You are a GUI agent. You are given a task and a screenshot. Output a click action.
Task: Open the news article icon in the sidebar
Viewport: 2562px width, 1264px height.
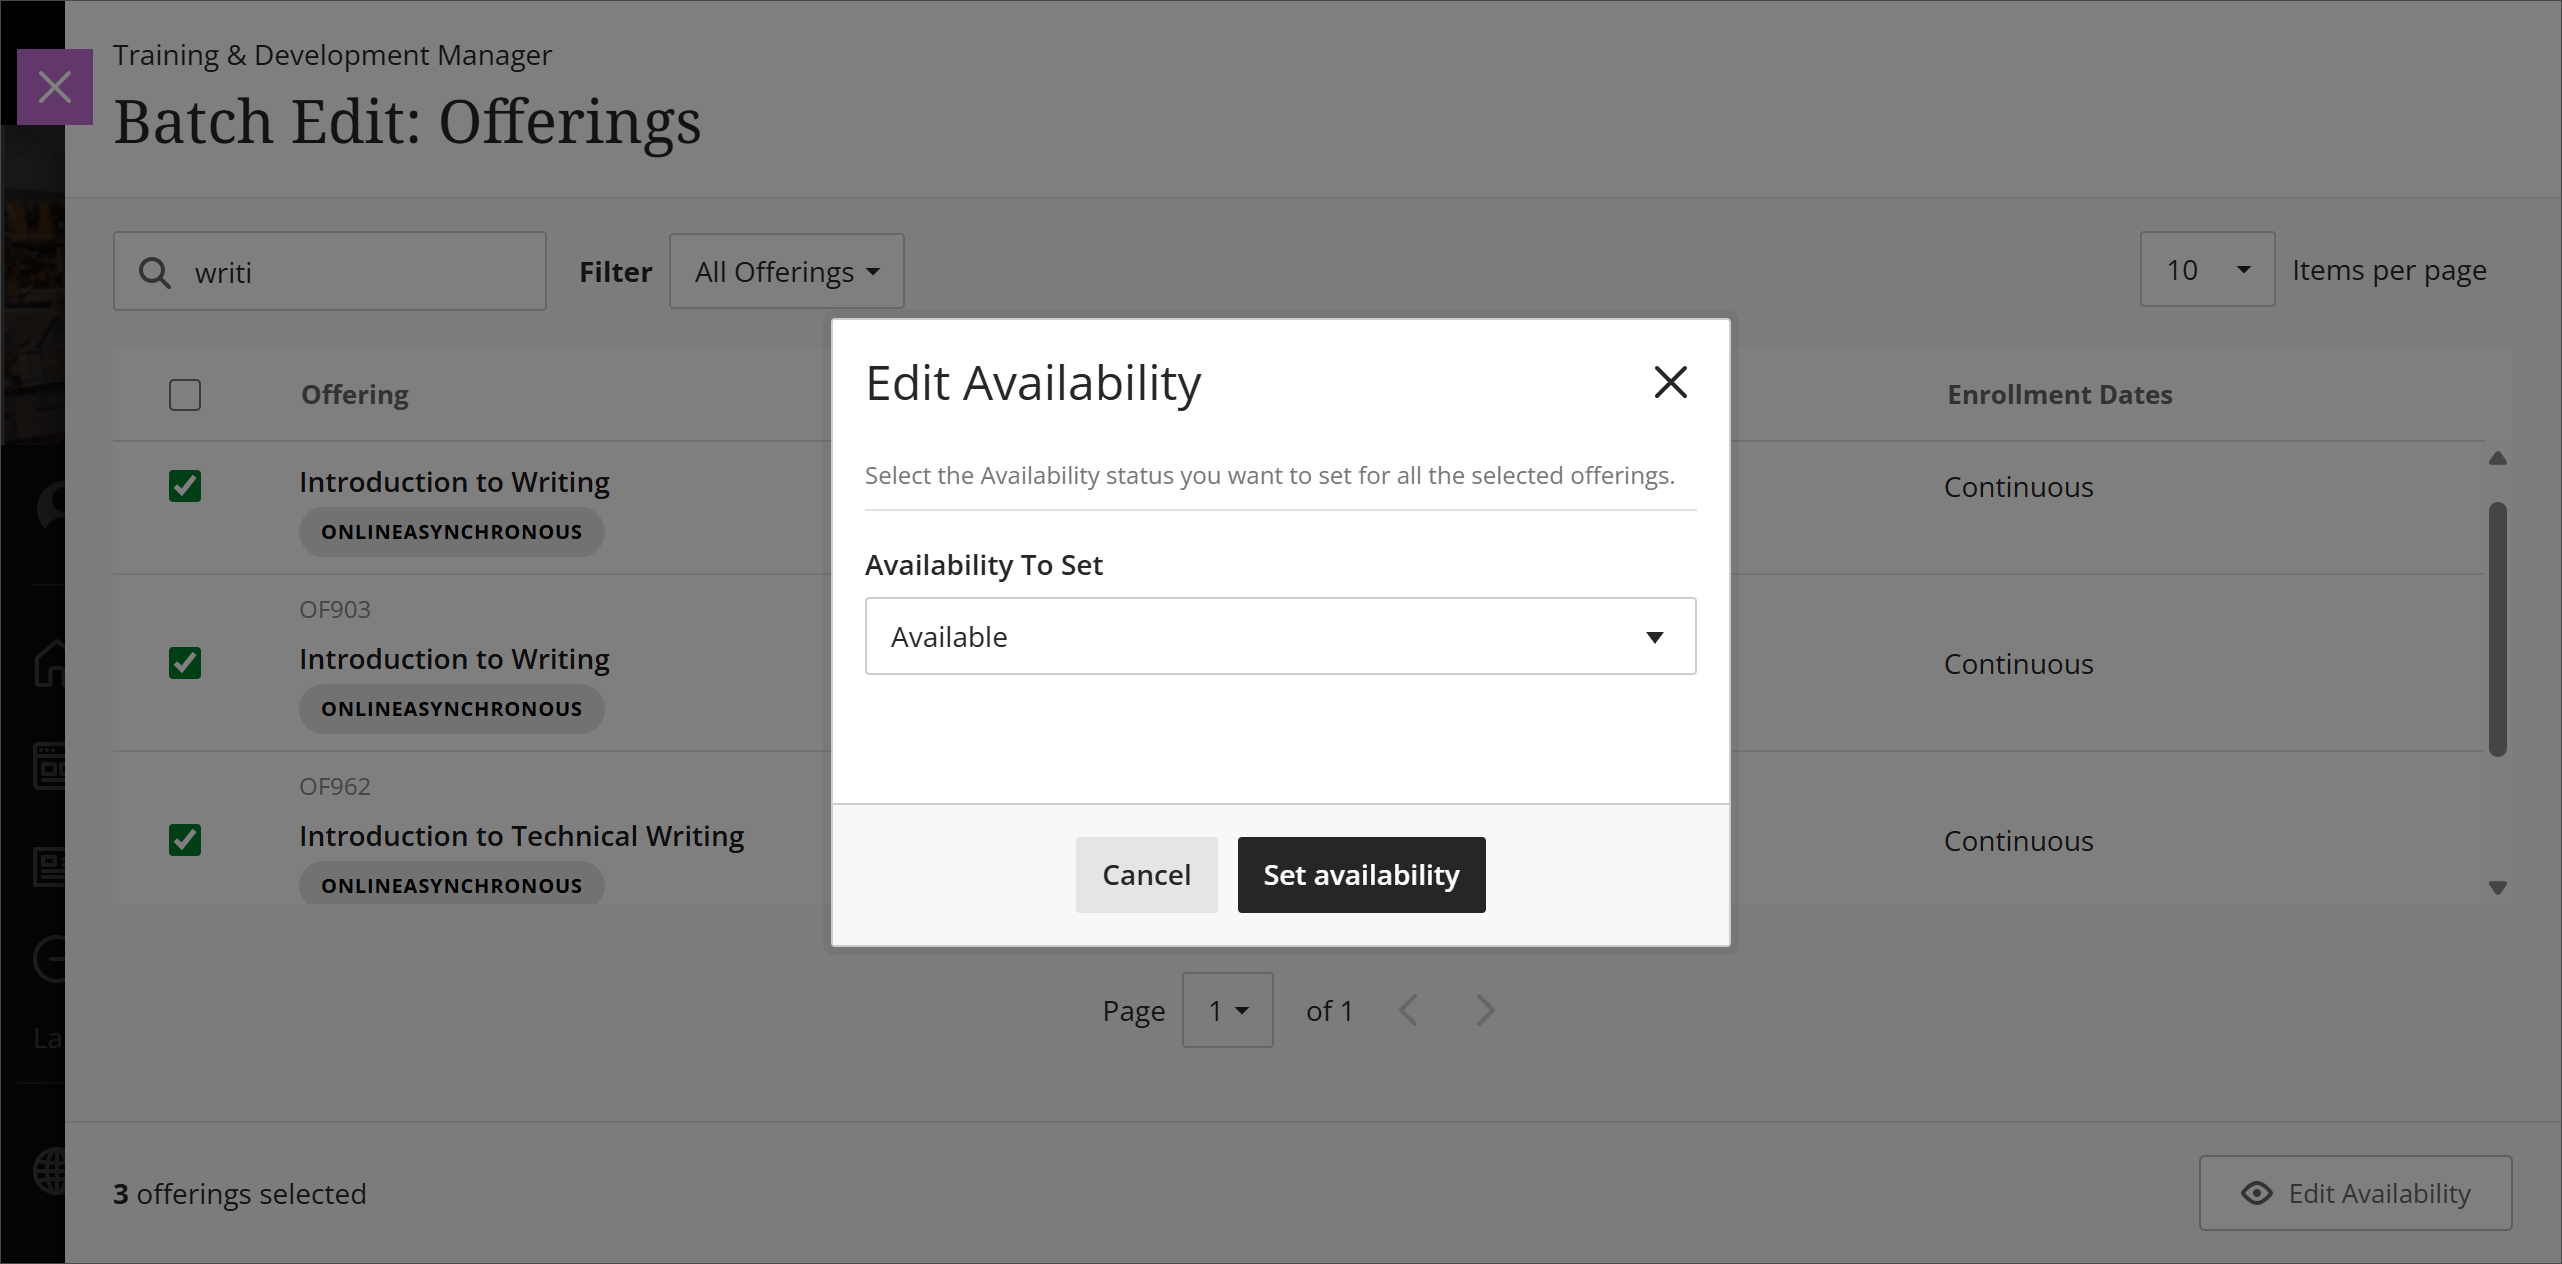pyautogui.click(x=50, y=866)
